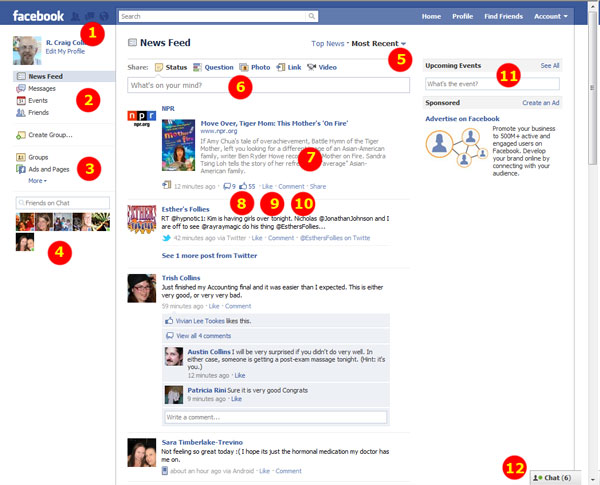Image resolution: width=600 pixels, height=485 pixels.
Task: Open Advertise on Facebook link
Action: click(x=462, y=119)
